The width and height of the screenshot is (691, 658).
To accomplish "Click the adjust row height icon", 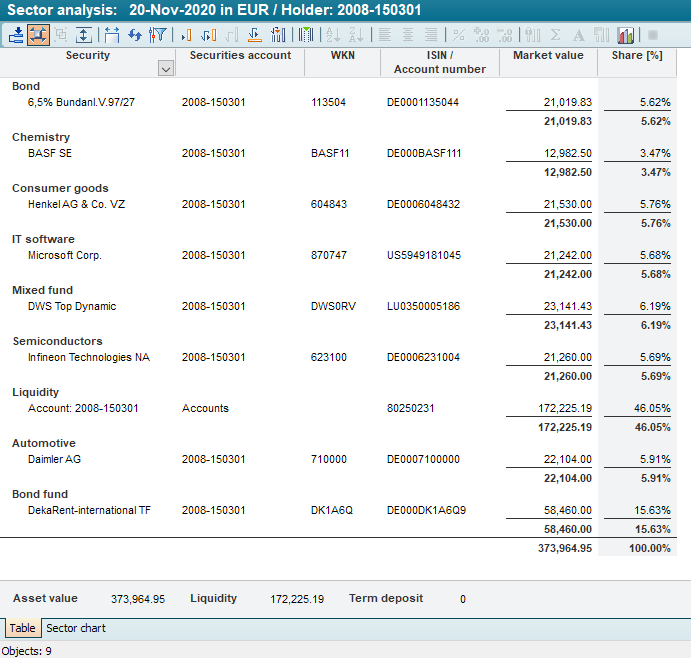I will [x=84, y=35].
